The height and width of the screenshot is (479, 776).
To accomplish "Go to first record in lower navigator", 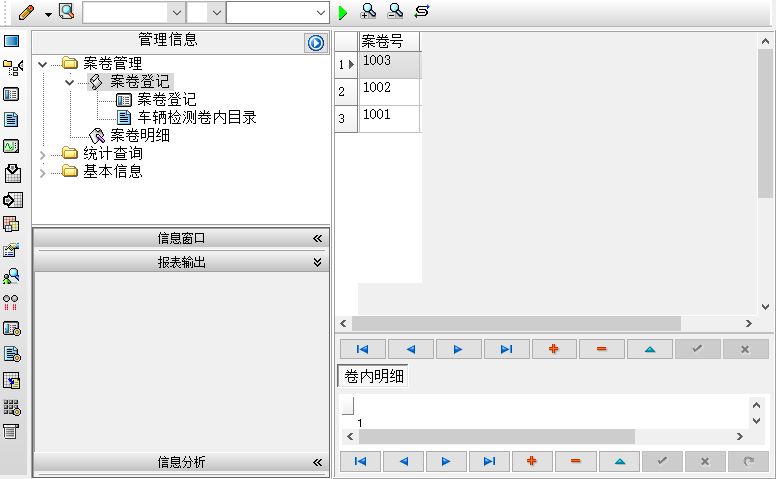I will coord(360,461).
